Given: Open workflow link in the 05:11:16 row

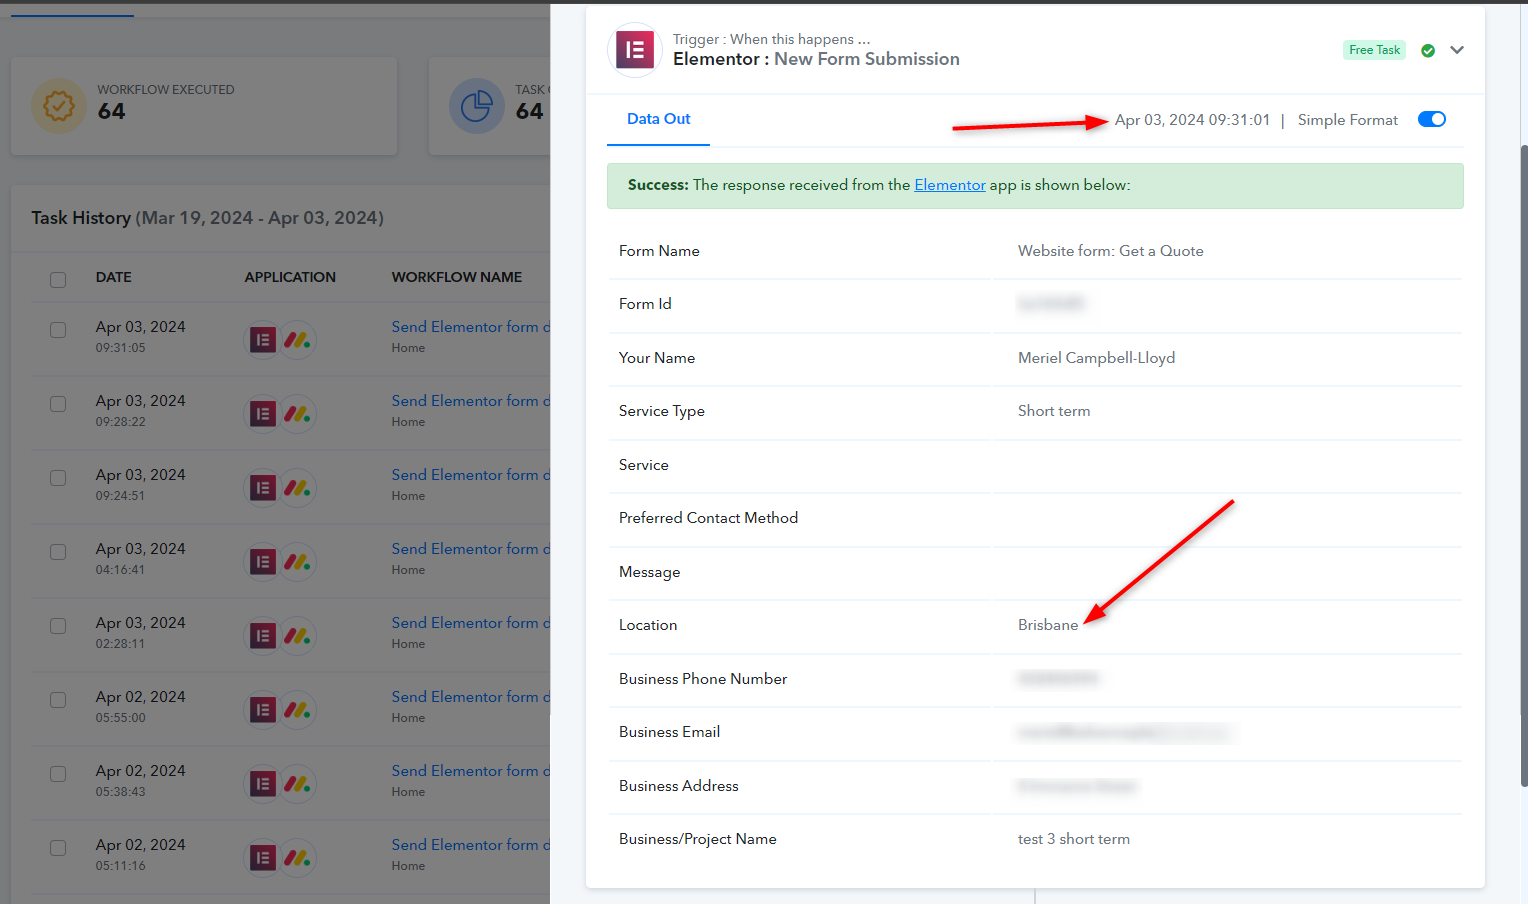Looking at the screenshot, I should click(471, 845).
